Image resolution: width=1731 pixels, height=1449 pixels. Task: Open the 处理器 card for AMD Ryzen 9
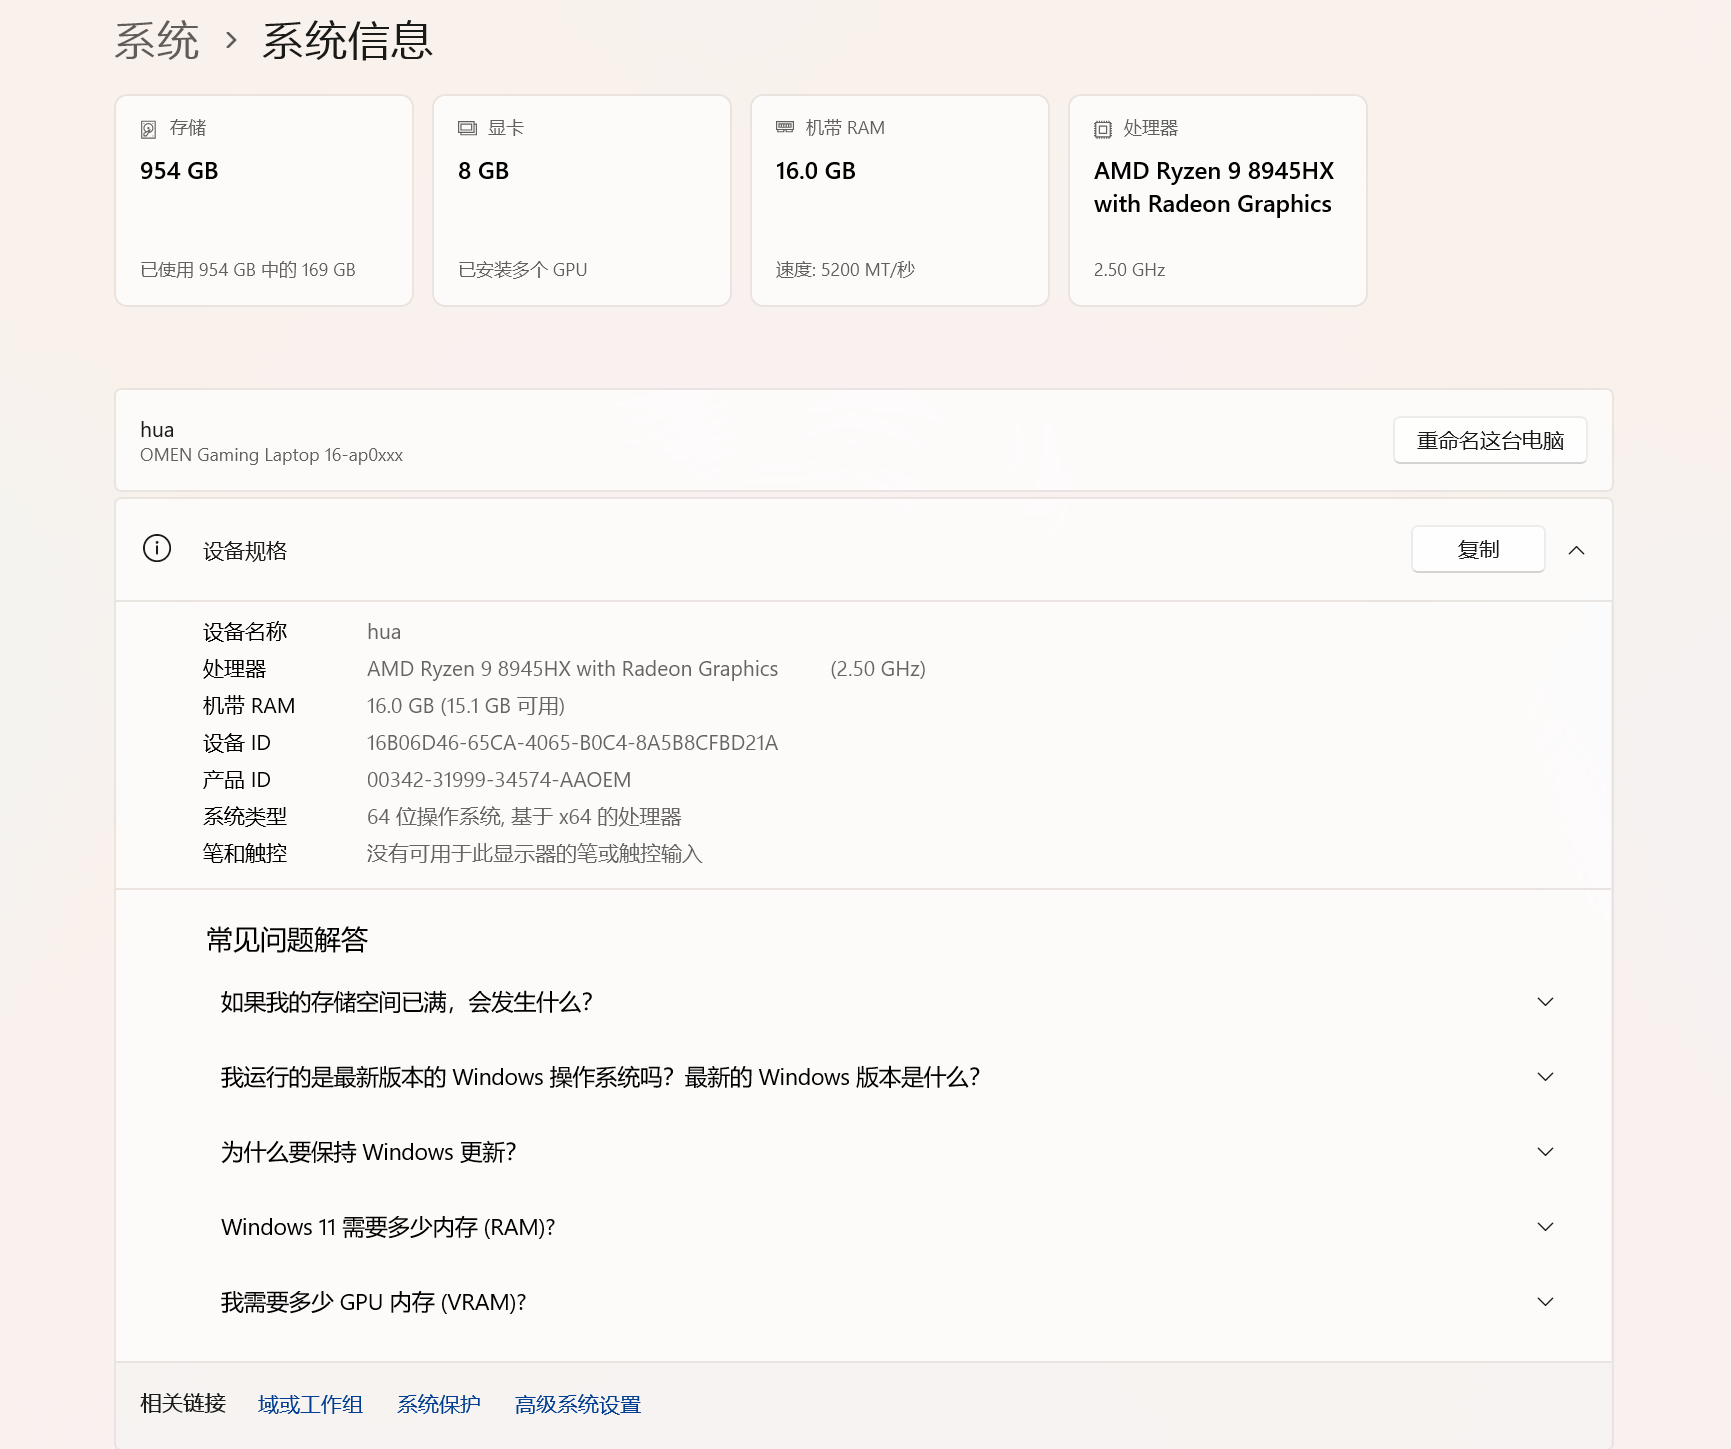tap(1216, 200)
